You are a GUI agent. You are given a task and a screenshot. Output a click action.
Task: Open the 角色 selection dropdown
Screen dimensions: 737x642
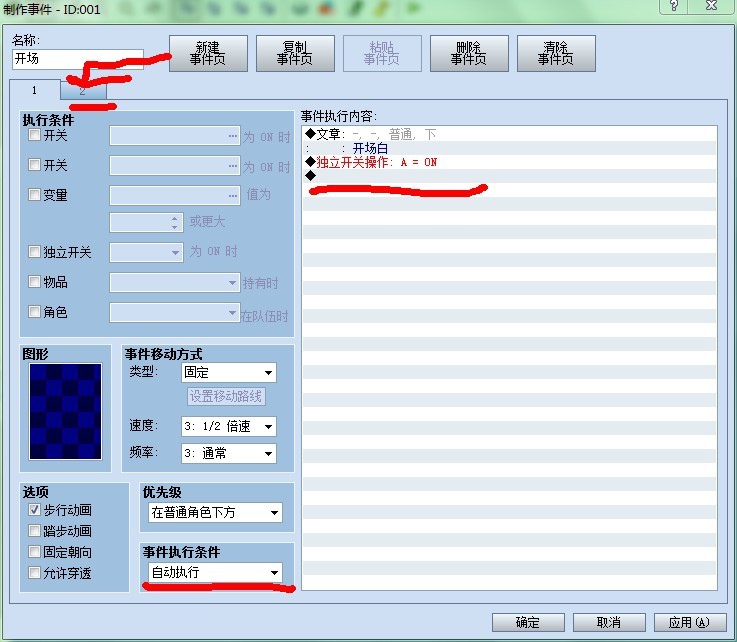pyautogui.click(x=175, y=313)
